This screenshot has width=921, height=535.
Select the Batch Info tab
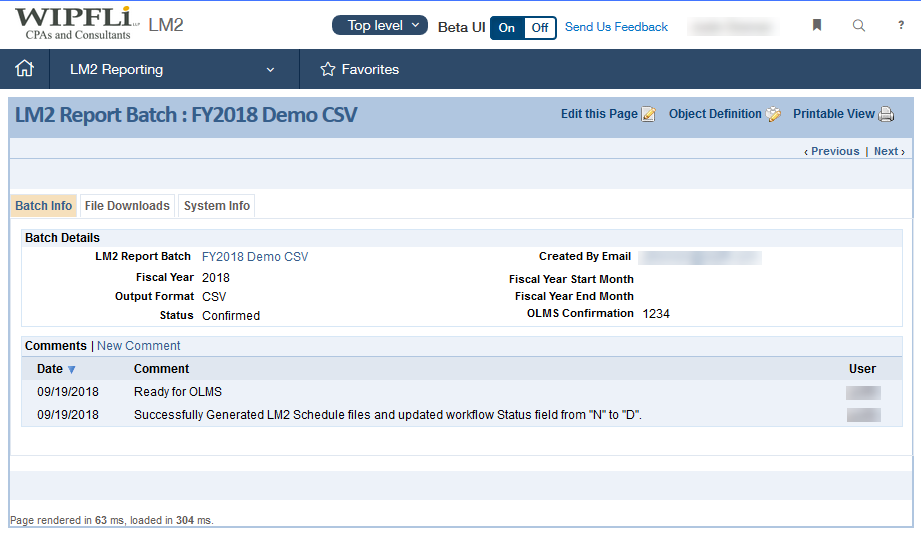click(x=44, y=206)
